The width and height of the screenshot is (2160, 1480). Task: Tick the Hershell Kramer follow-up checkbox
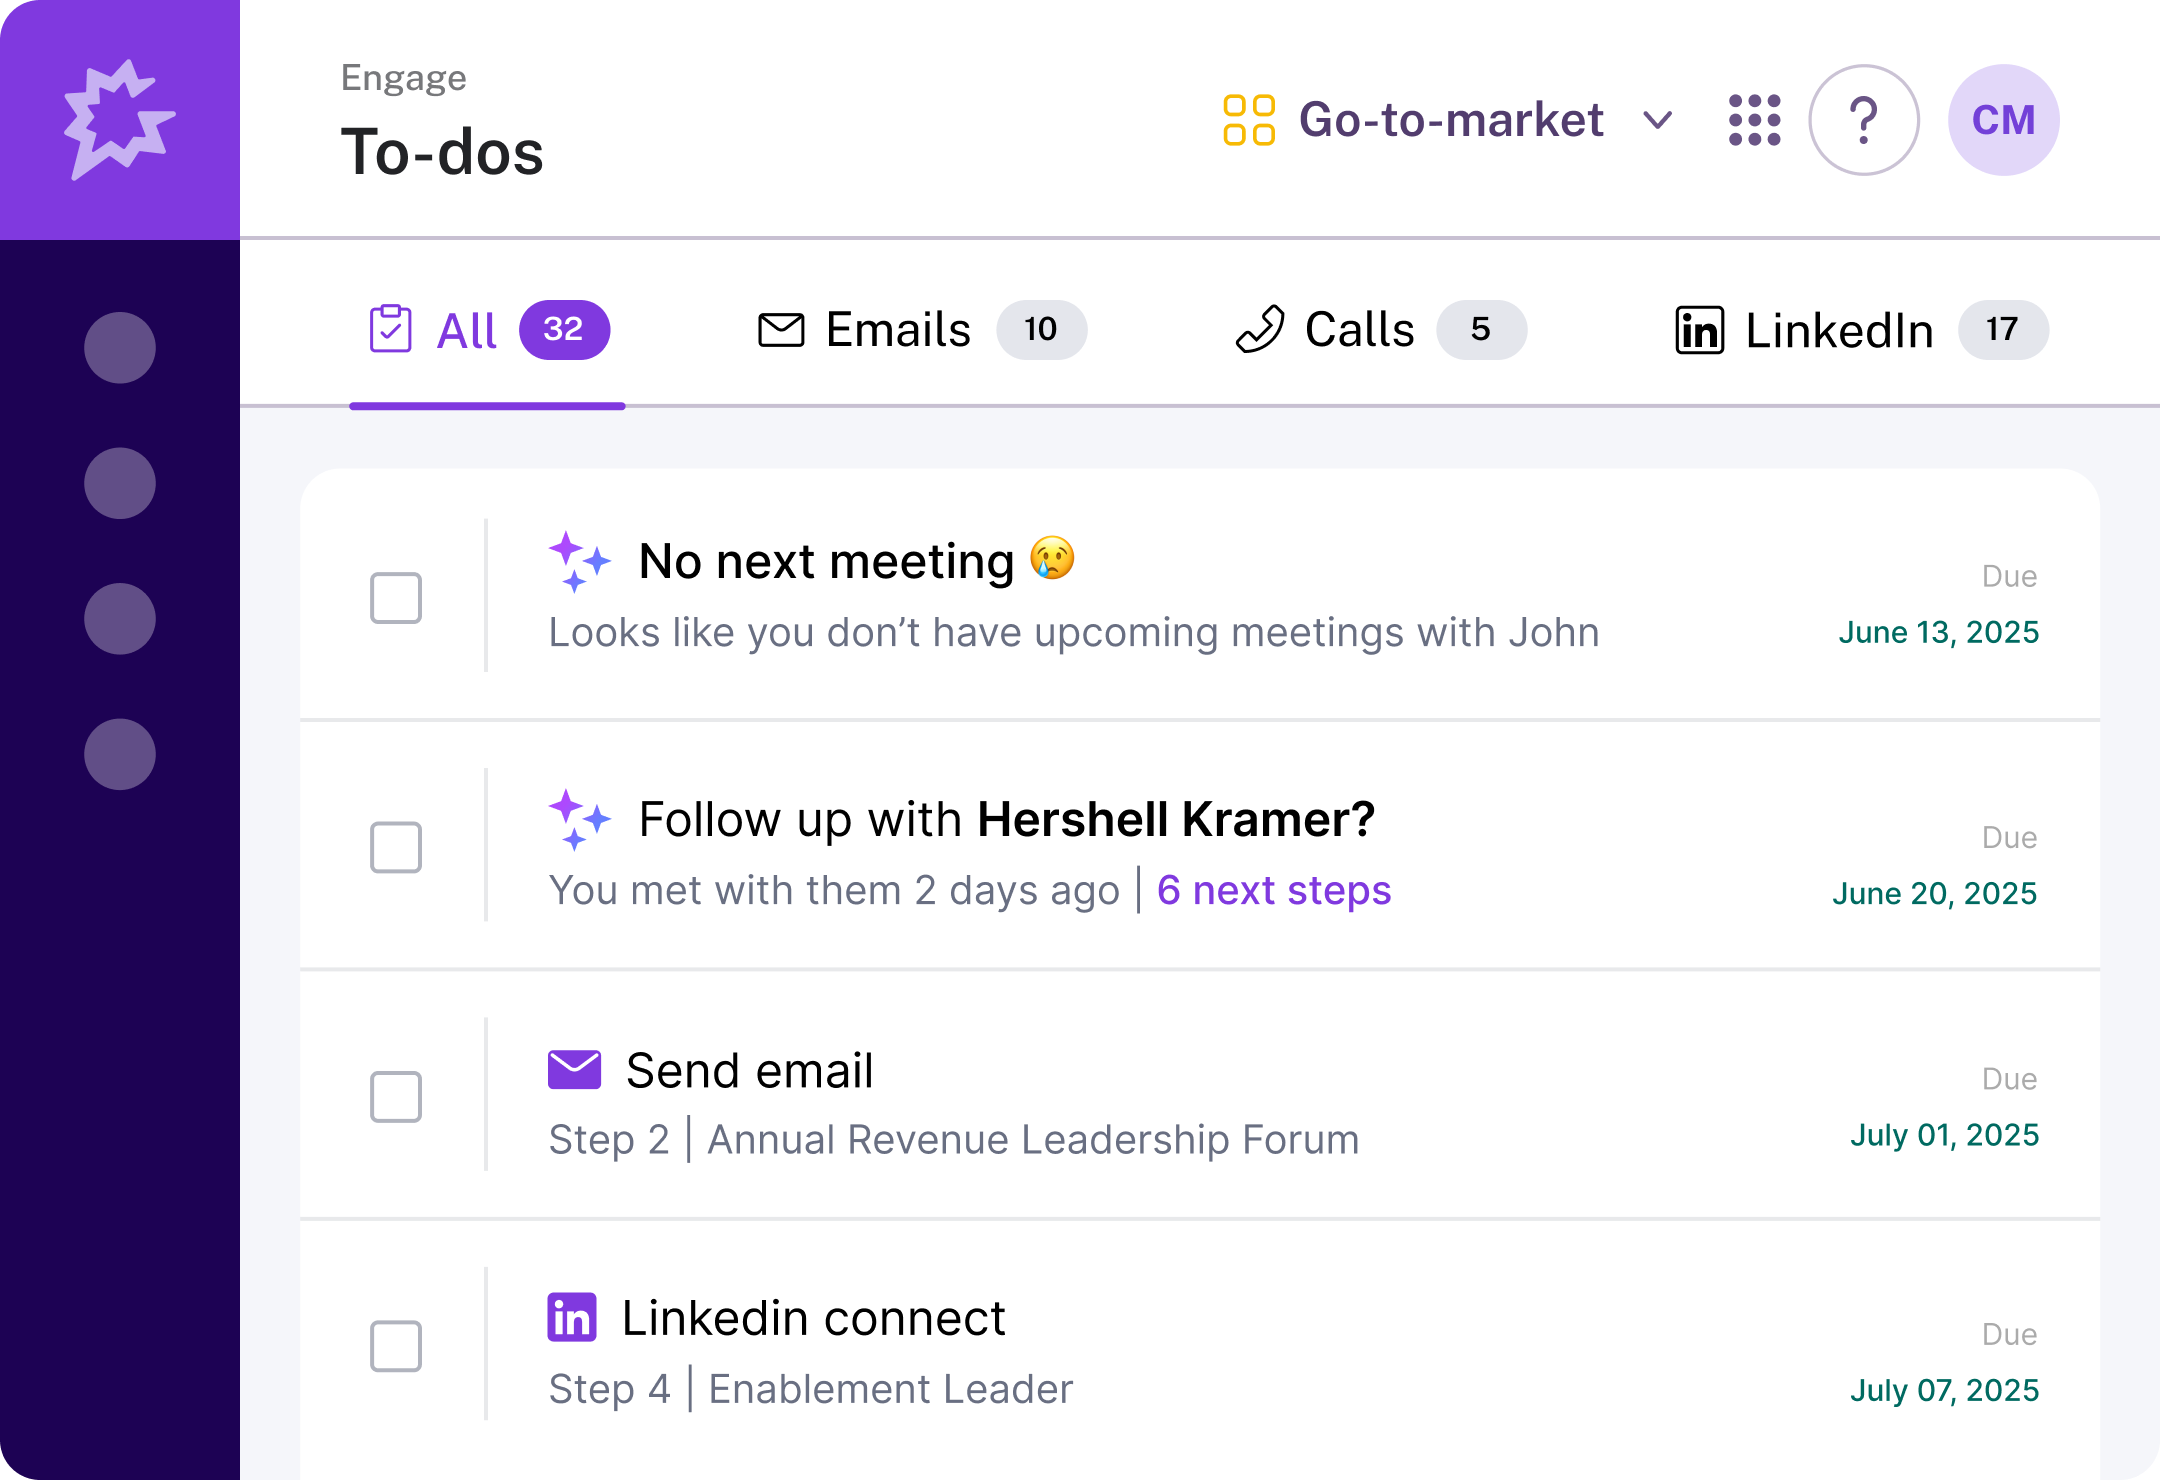click(396, 847)
